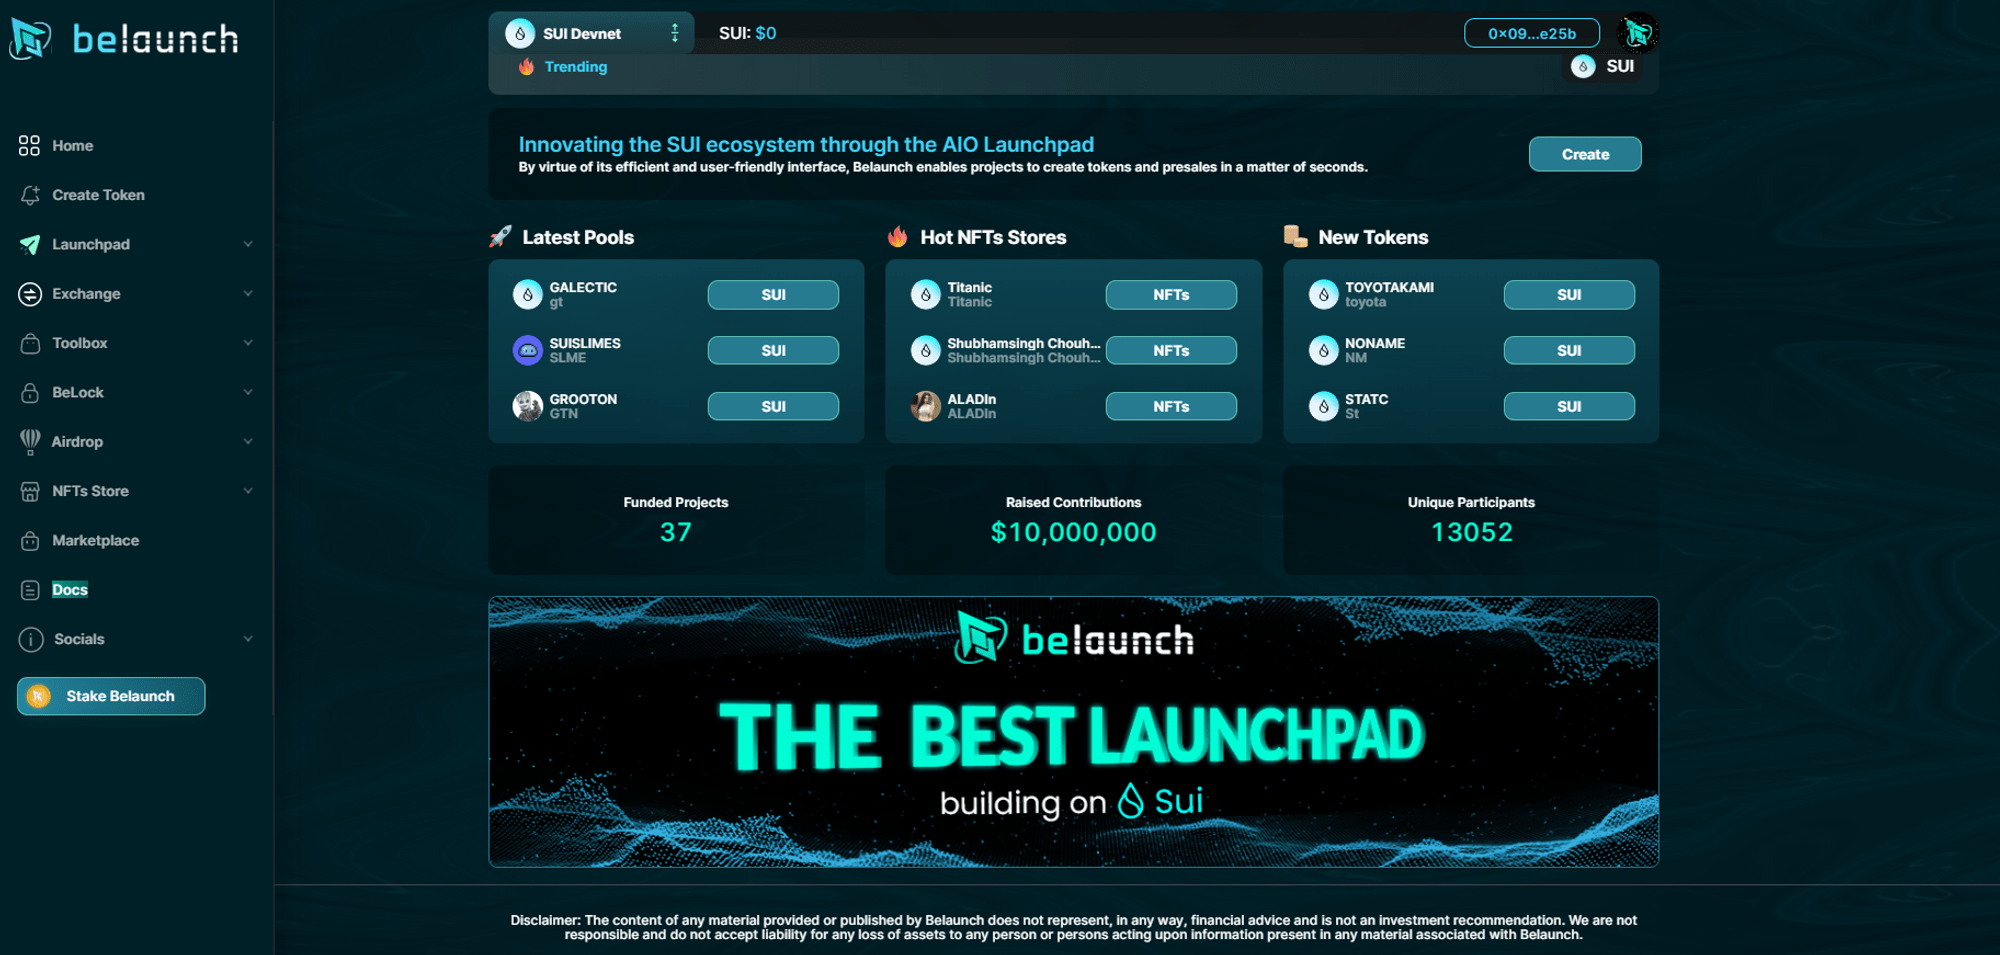The width and height of the screenshot is (2000, 955).
Task: Click the network selector vertical dots
Action: [x=675, y=33]
